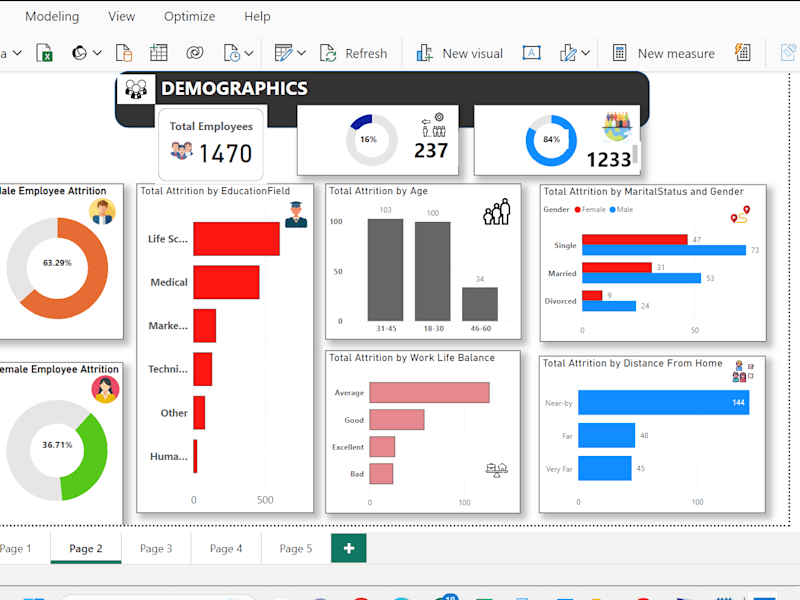Click the Refresh button

click(354, 53)
